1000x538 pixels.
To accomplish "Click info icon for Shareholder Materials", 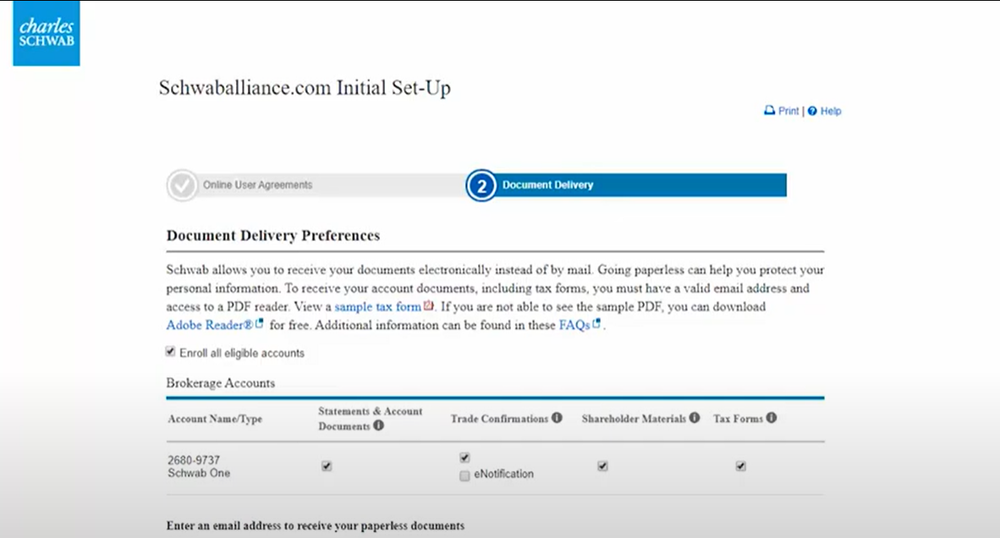I will 695,418.
